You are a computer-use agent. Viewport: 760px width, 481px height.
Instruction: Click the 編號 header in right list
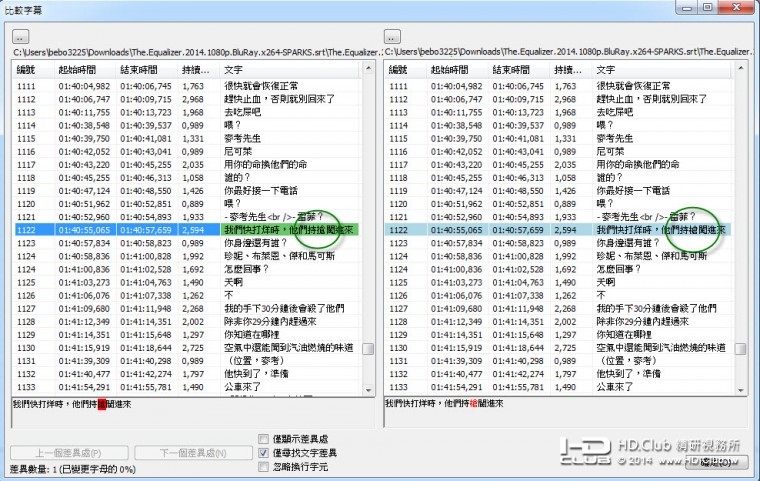[405, 70]
